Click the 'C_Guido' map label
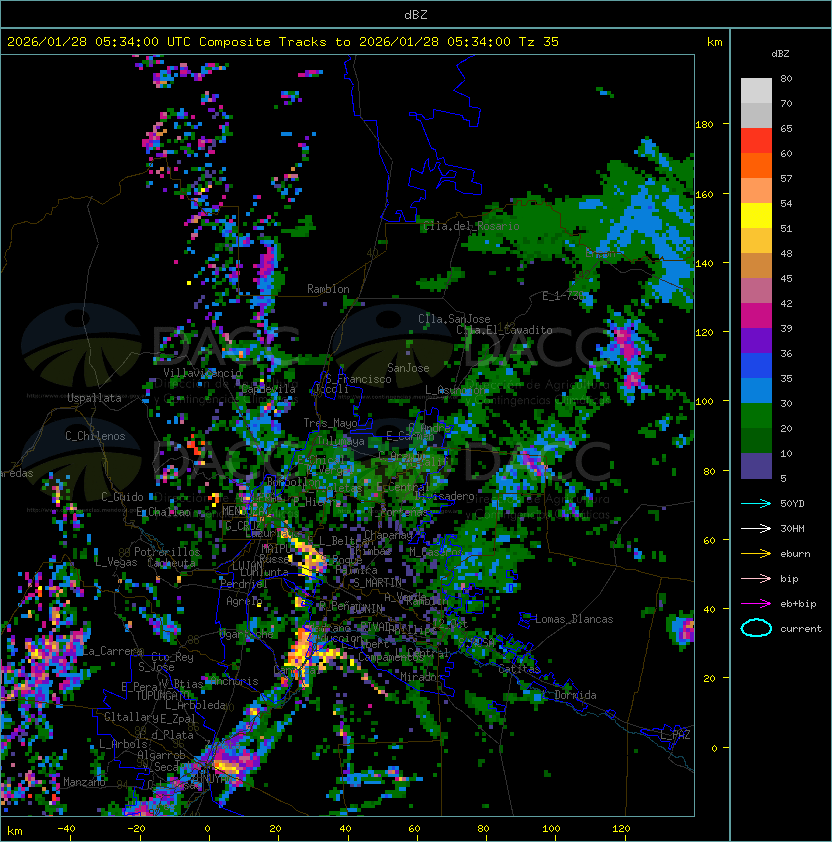Screen dimensions: 832x842 (122, 497)
